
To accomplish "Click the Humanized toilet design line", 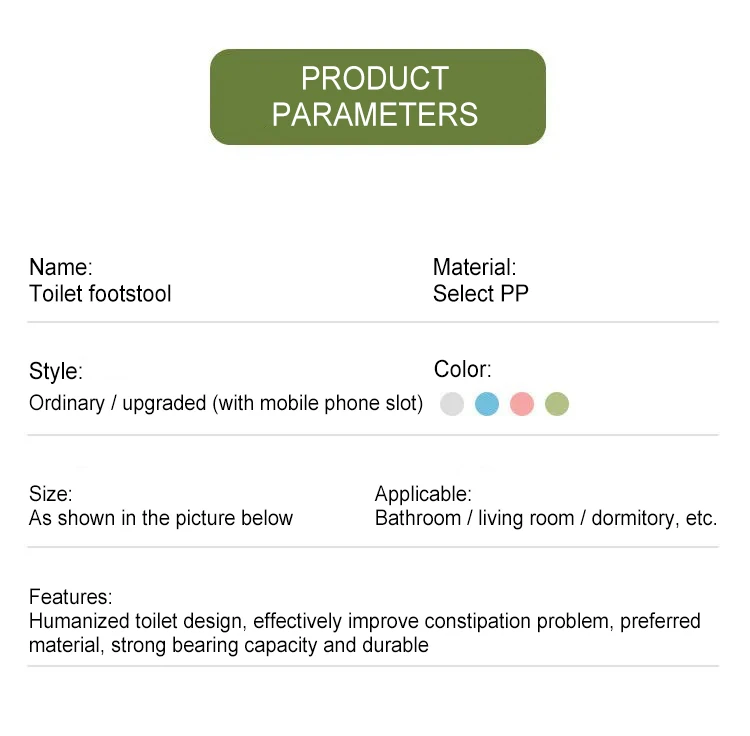I will click(364, 621).
